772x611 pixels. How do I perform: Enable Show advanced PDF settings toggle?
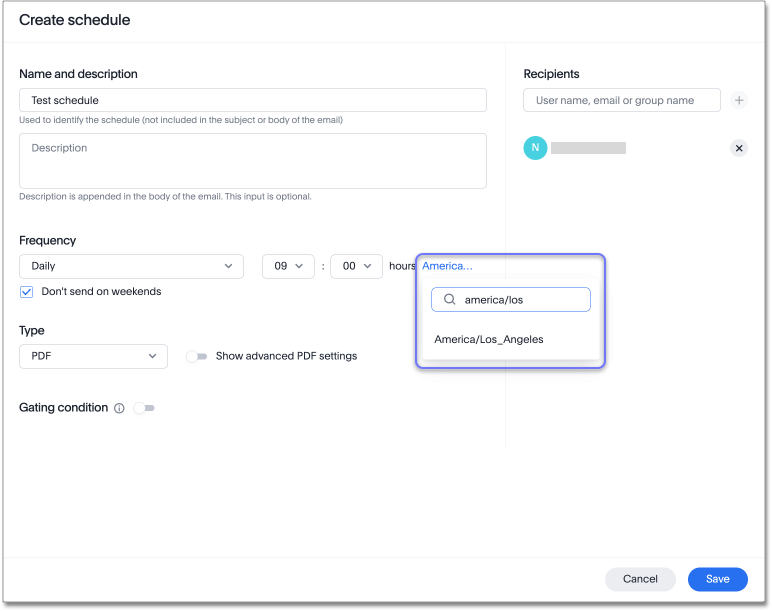196,356
